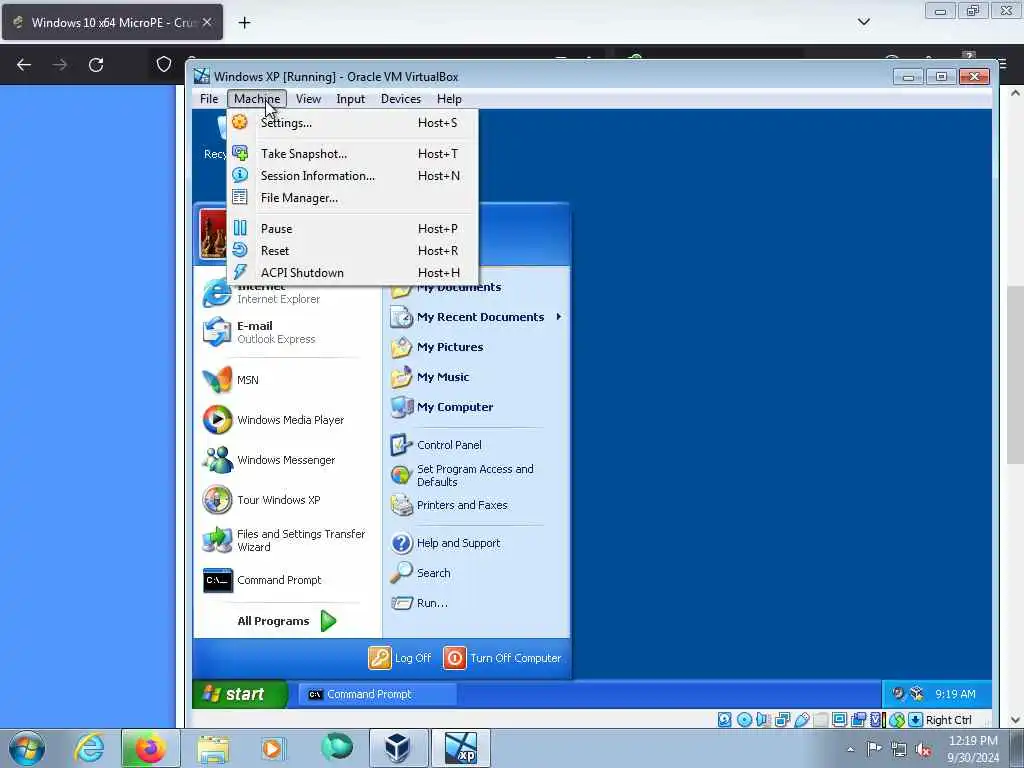Open Windows Explorer folder on taskbar
This screenshot has width=1024, height=768.
(213, 749)
